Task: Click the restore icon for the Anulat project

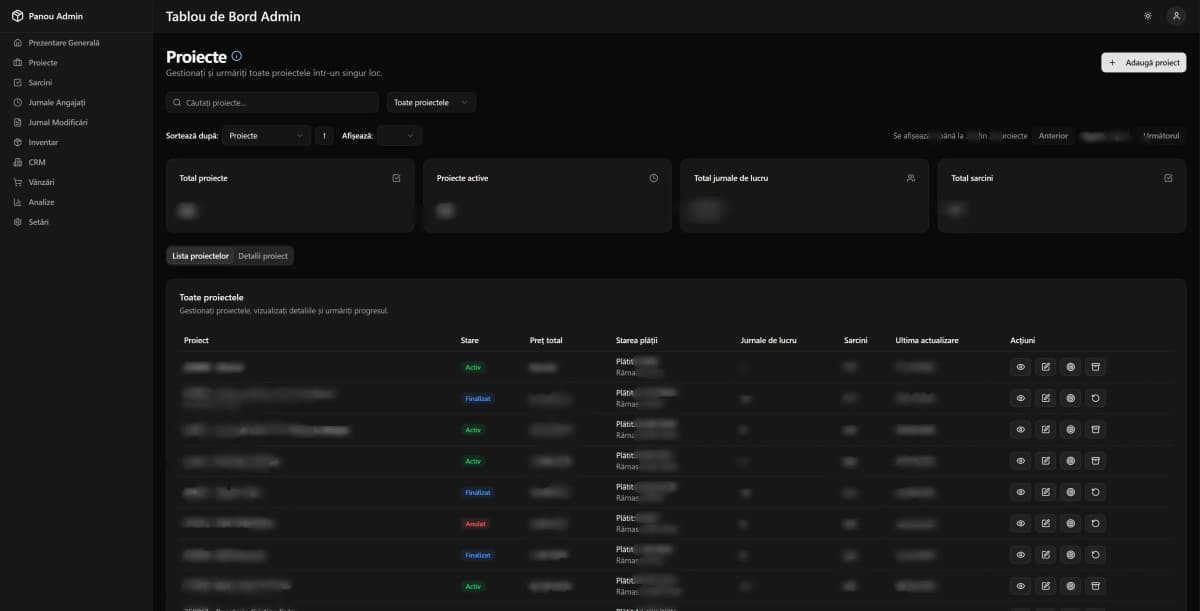Action: pyautogui.click(x=1095, y=523)
